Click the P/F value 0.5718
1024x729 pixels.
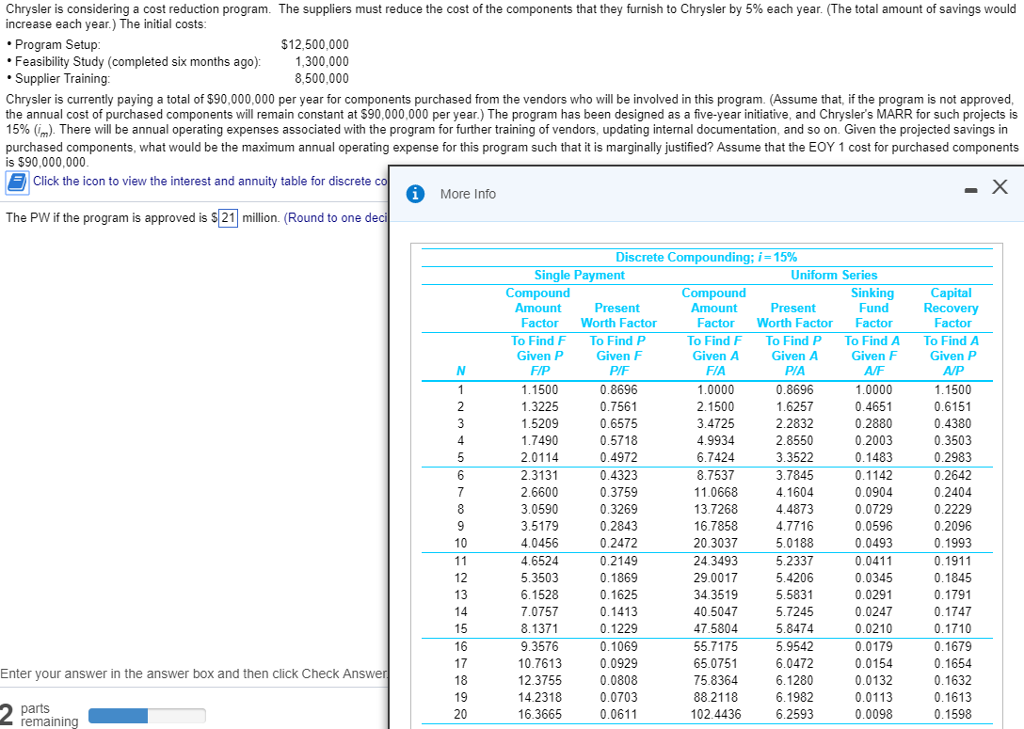(x=618, y=440)
